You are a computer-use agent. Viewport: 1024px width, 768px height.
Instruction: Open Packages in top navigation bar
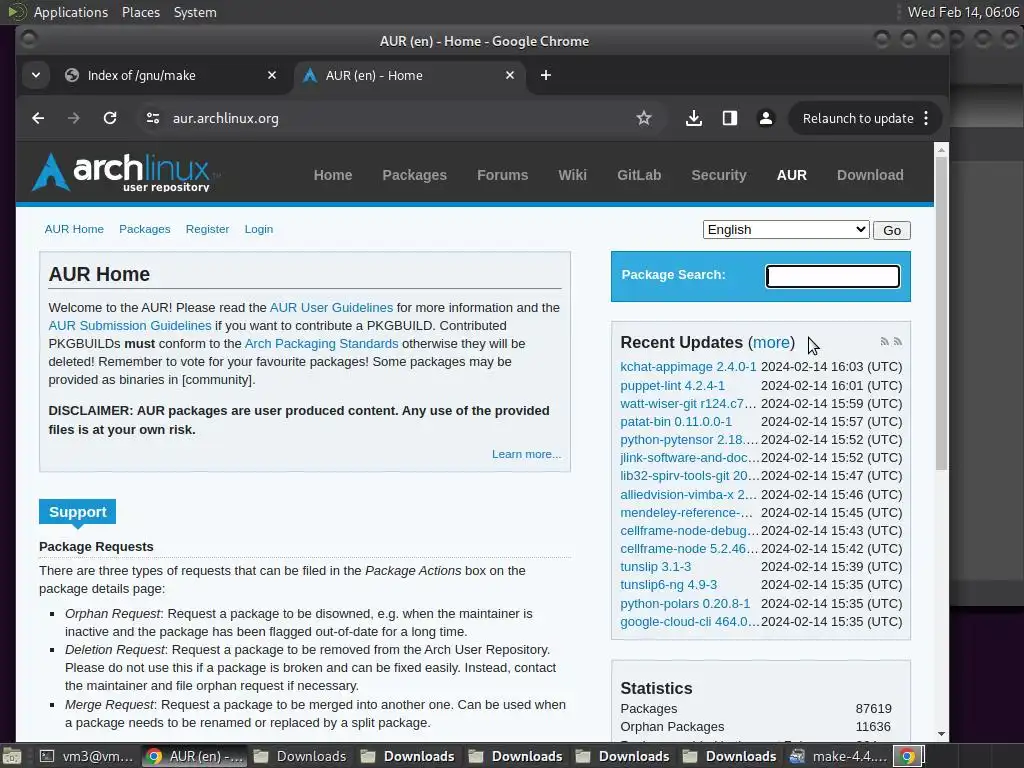pos(415,175)
